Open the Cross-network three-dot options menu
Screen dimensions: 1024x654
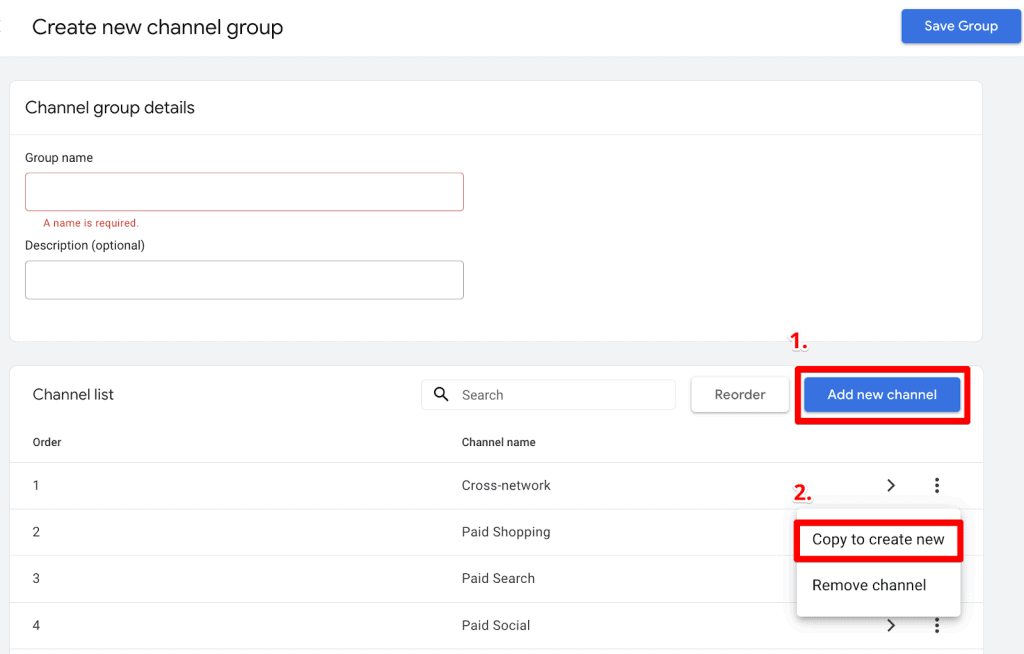(937, 485)
